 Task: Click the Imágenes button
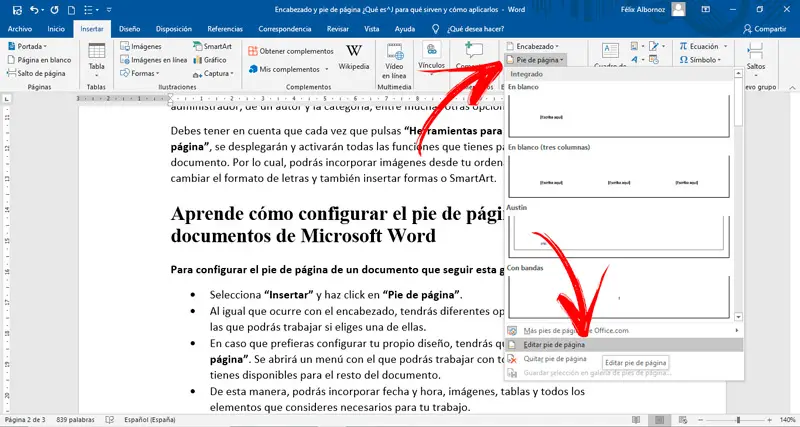[141, 46]
